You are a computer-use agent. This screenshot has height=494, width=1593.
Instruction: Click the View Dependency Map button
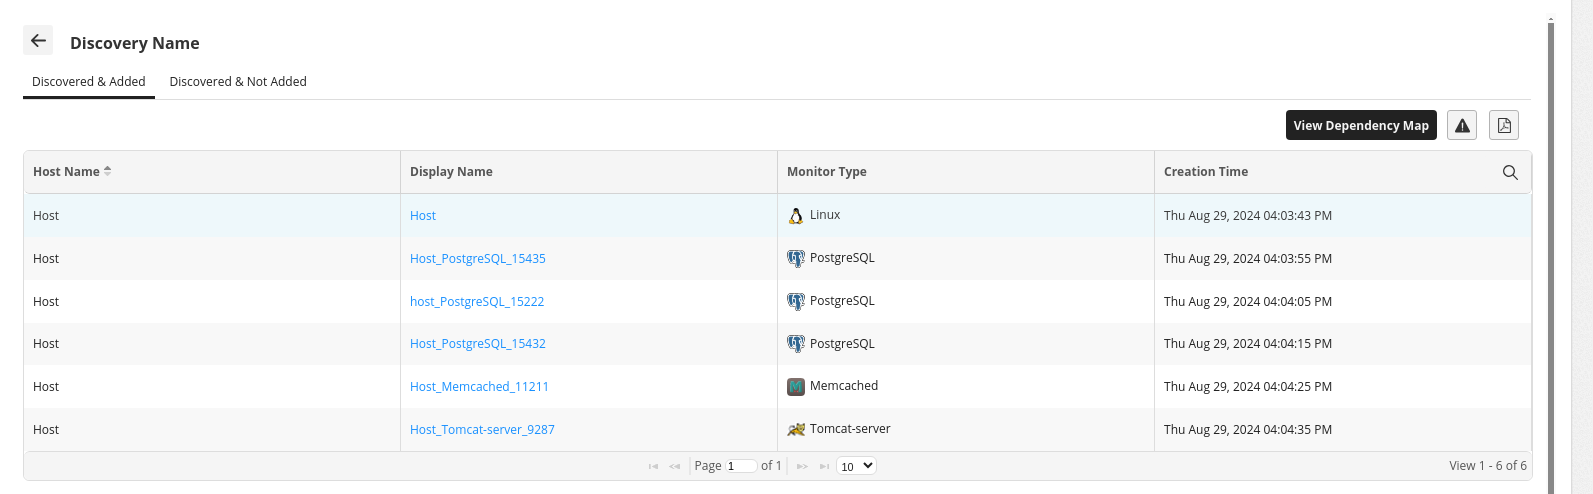coord(1361,125)
